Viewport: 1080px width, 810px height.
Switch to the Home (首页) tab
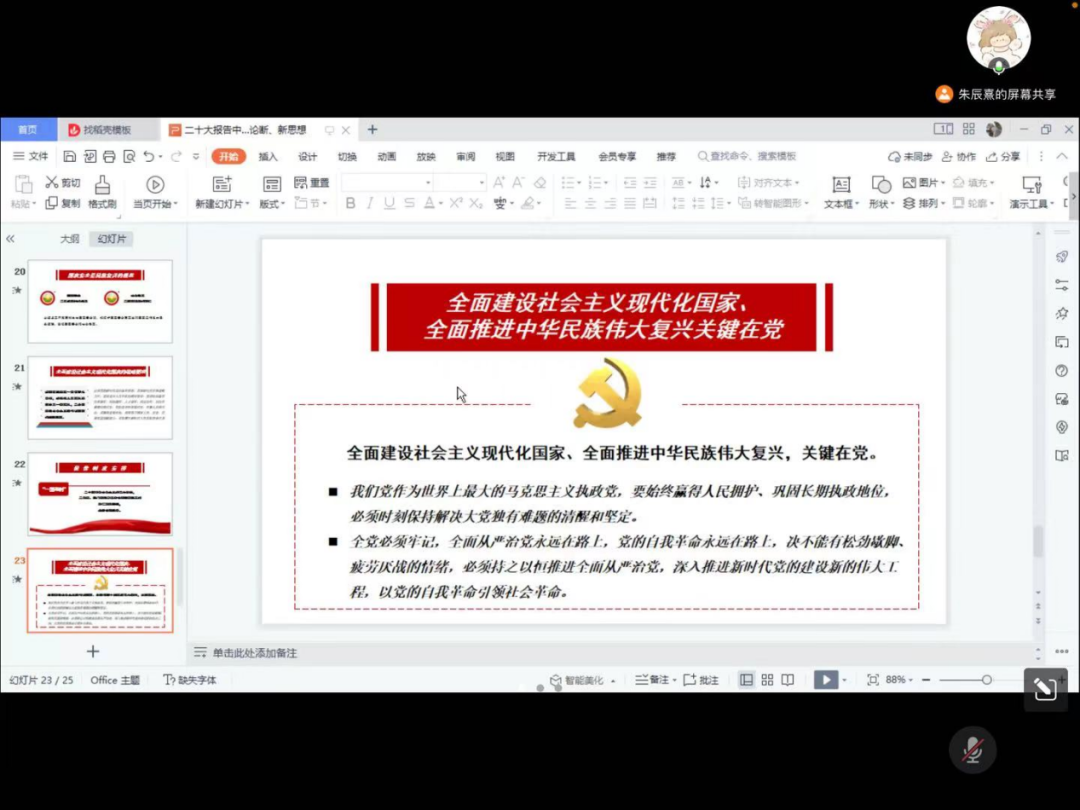(x=28, y=129)
